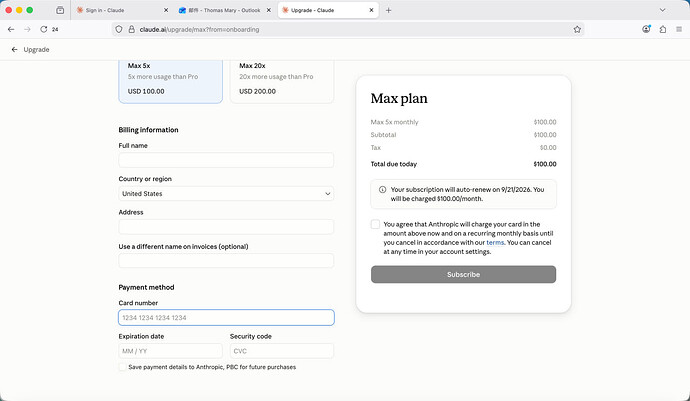The image size is (690, 401).
Task: Close the Thomas Mary - Outlook tab
Action: (x=268, y=10)
